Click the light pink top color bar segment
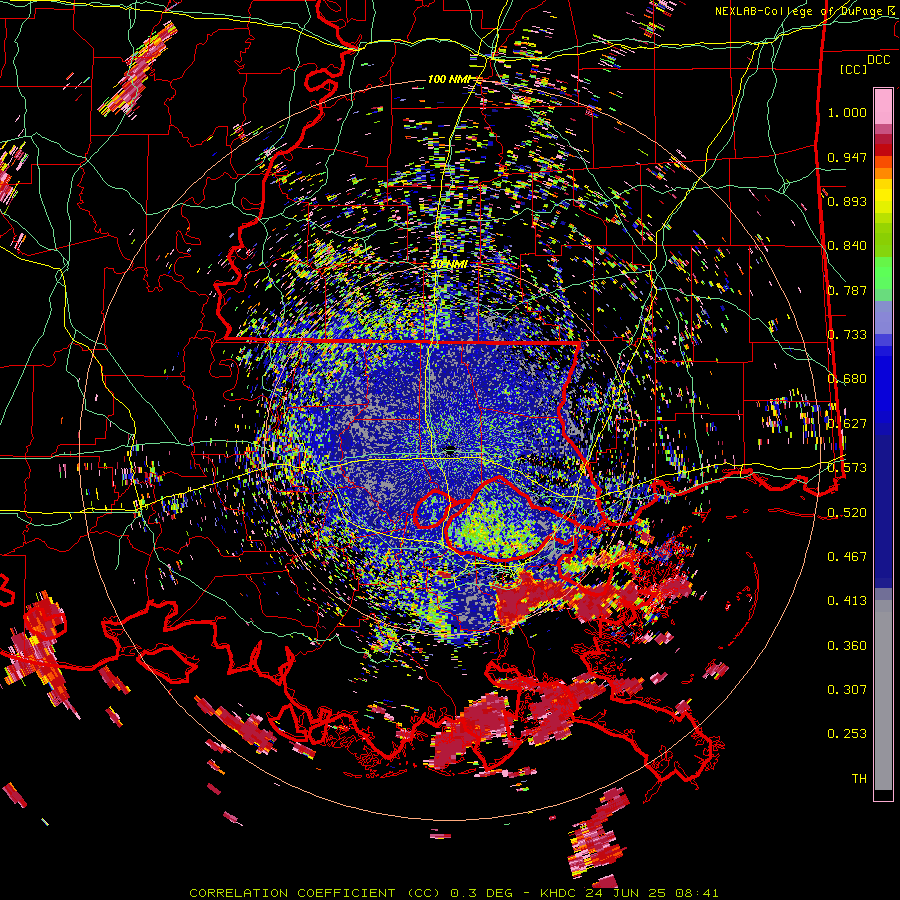The image size is (900, 900). tap(883, 106)
